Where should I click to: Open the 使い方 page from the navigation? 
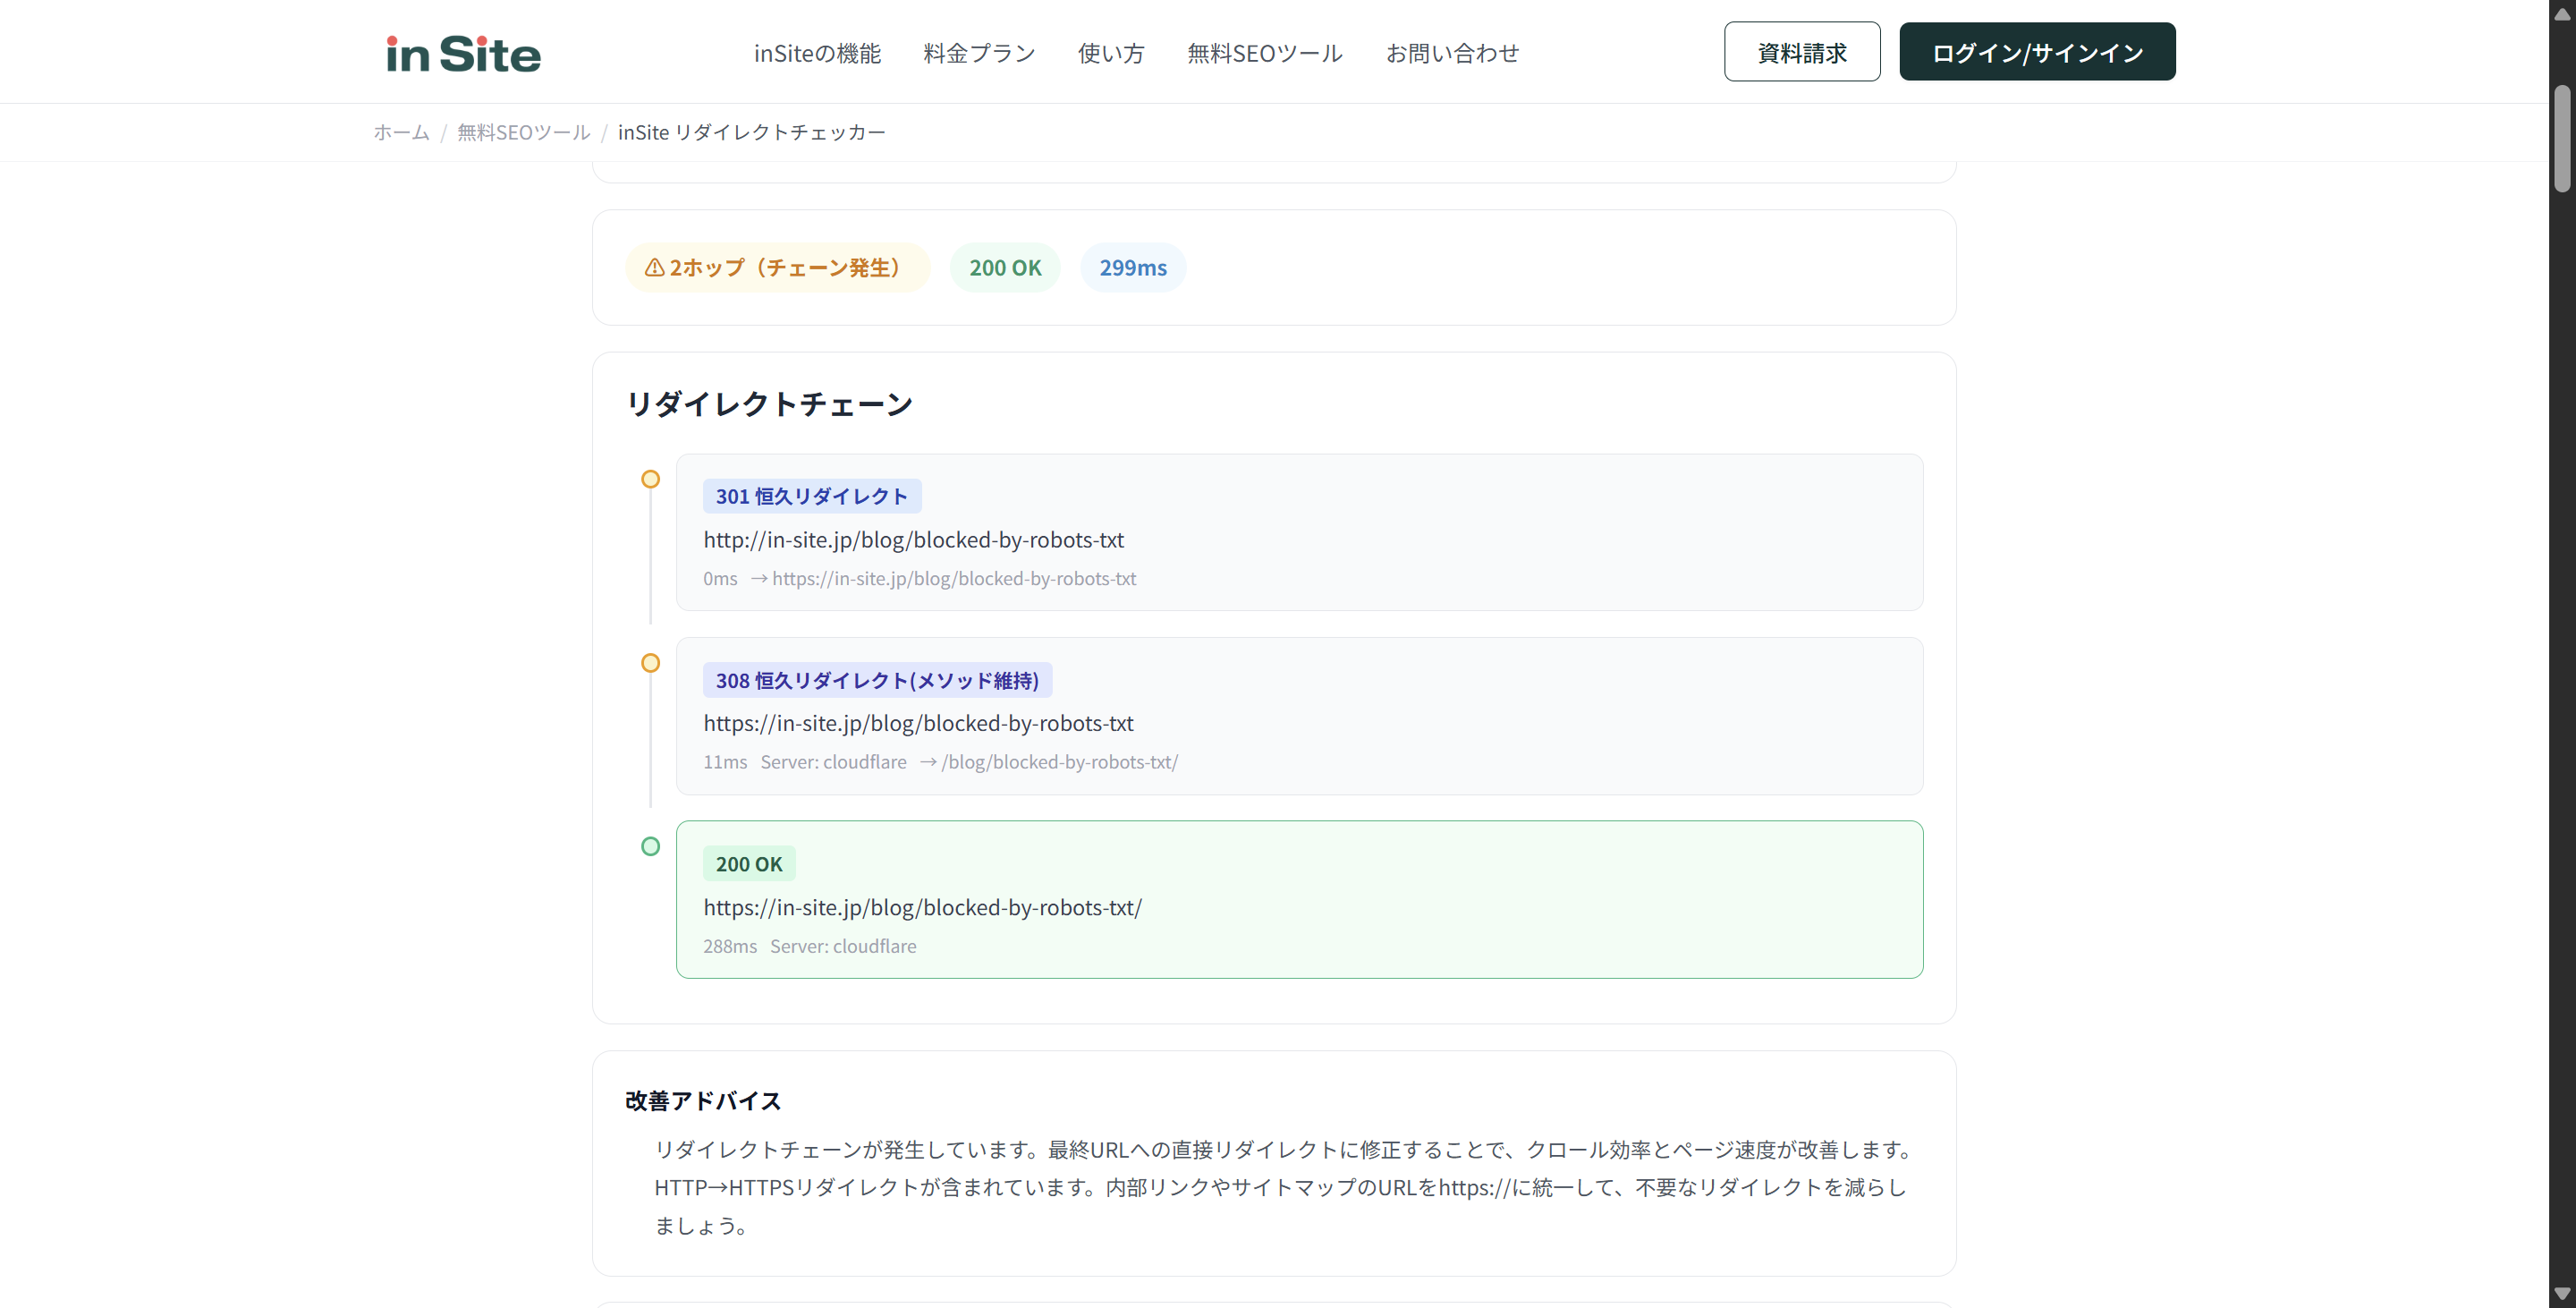(x=1110, y=54)
